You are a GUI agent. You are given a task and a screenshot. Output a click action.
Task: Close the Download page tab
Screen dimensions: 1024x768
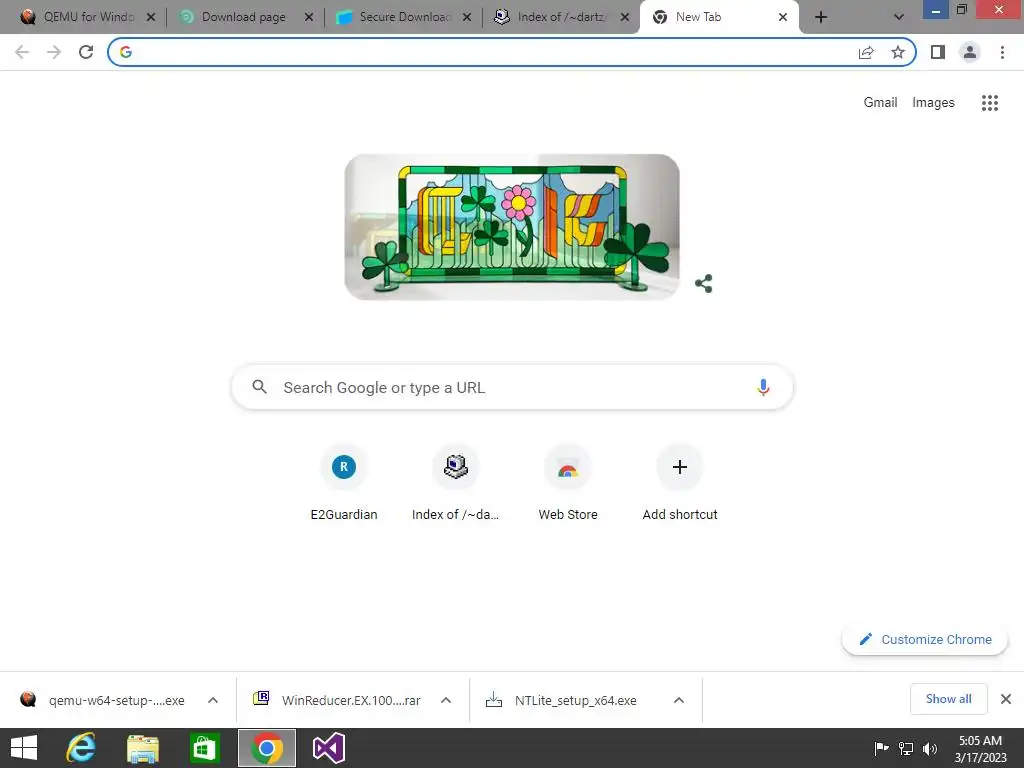(x=309, y=17)
